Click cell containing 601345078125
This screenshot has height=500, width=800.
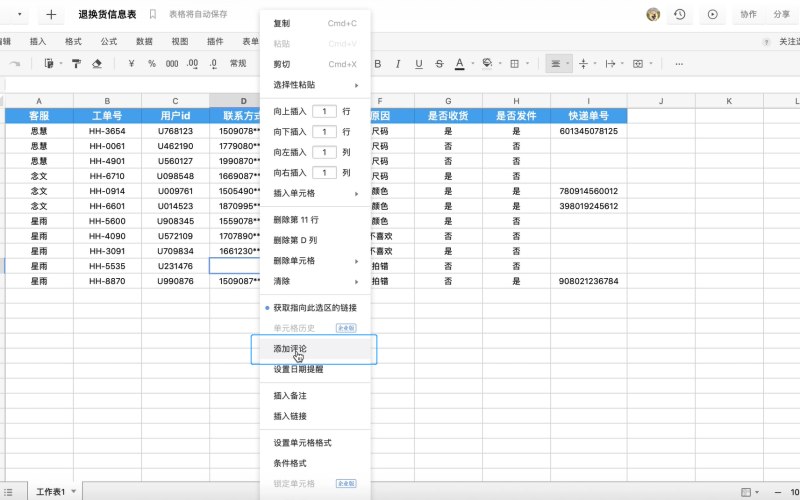pyautogui.click(x=588, y=131)
